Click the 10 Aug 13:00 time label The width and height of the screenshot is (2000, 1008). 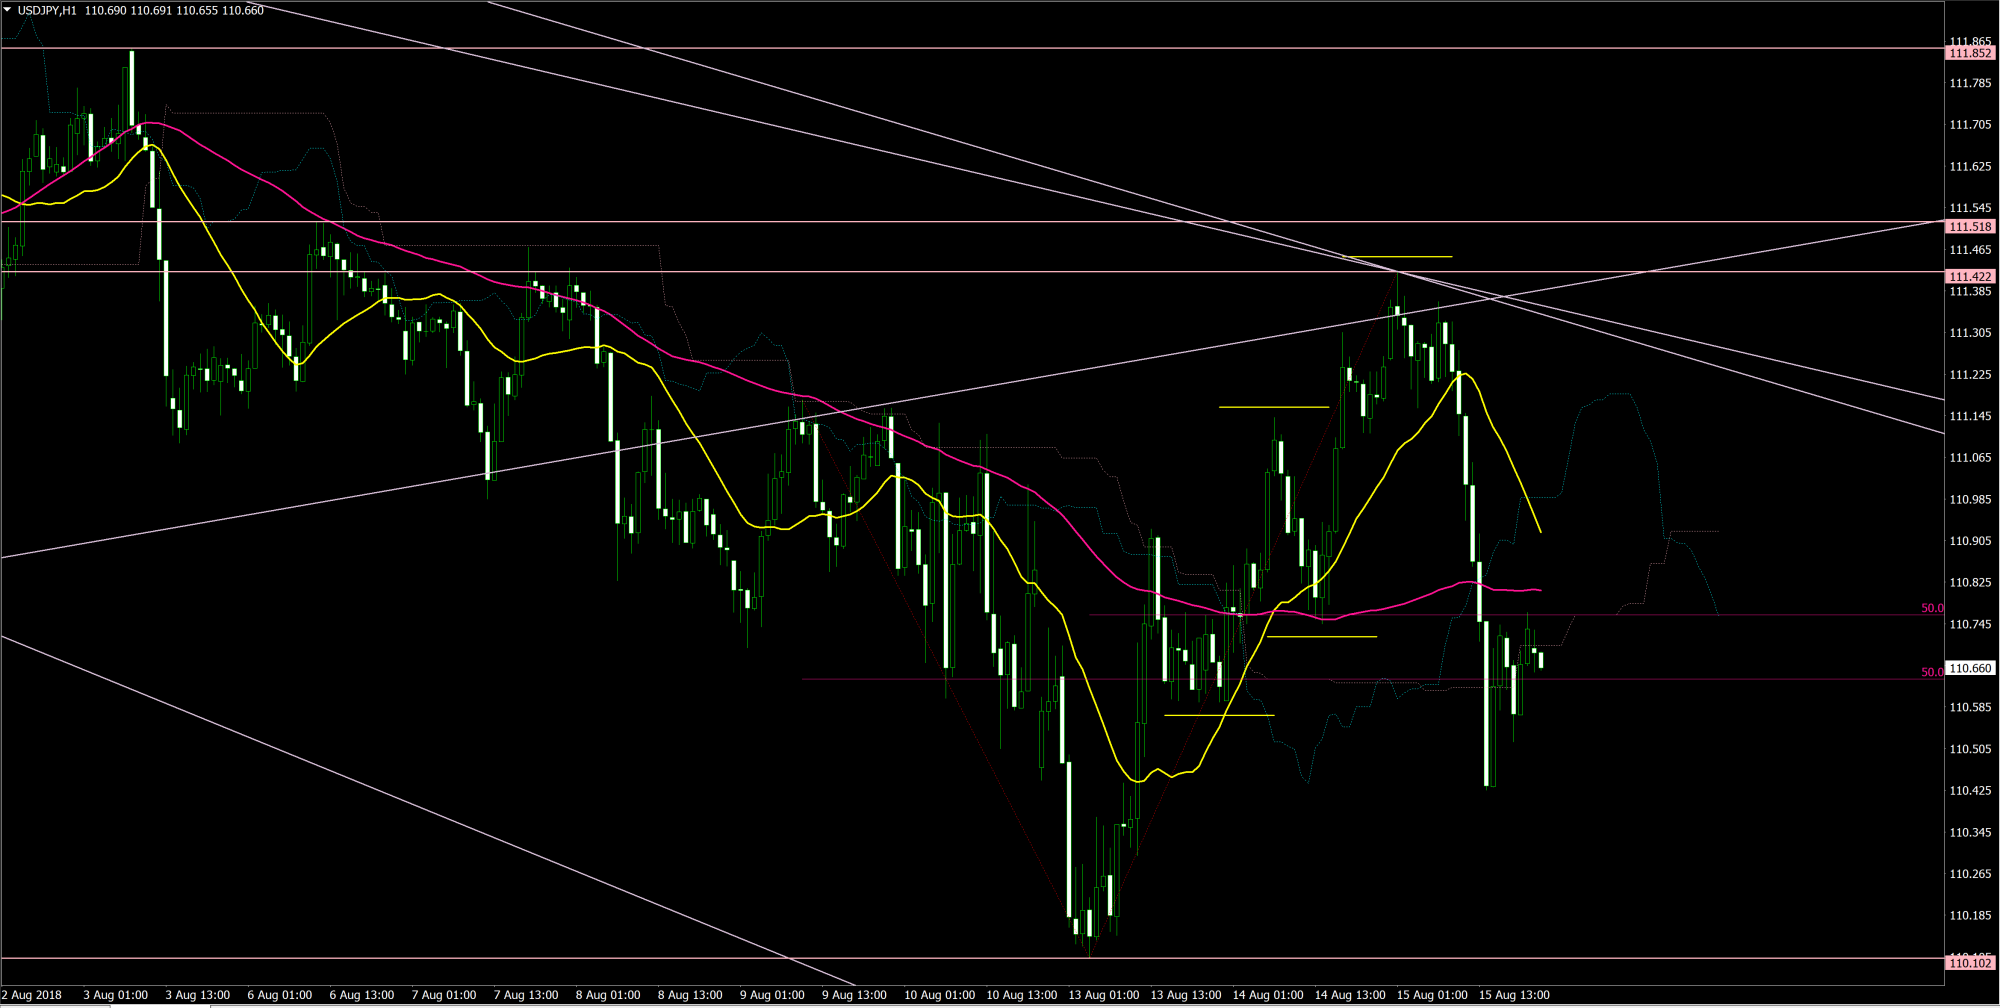pos(1021,995)
